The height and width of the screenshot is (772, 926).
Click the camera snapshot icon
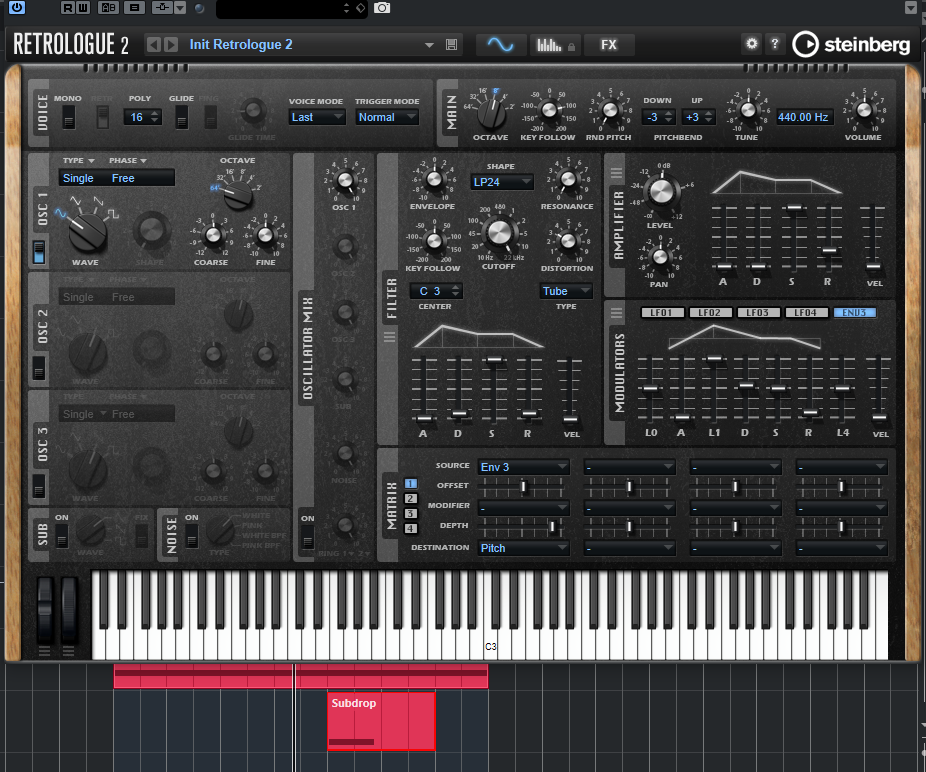pos(382,8)
